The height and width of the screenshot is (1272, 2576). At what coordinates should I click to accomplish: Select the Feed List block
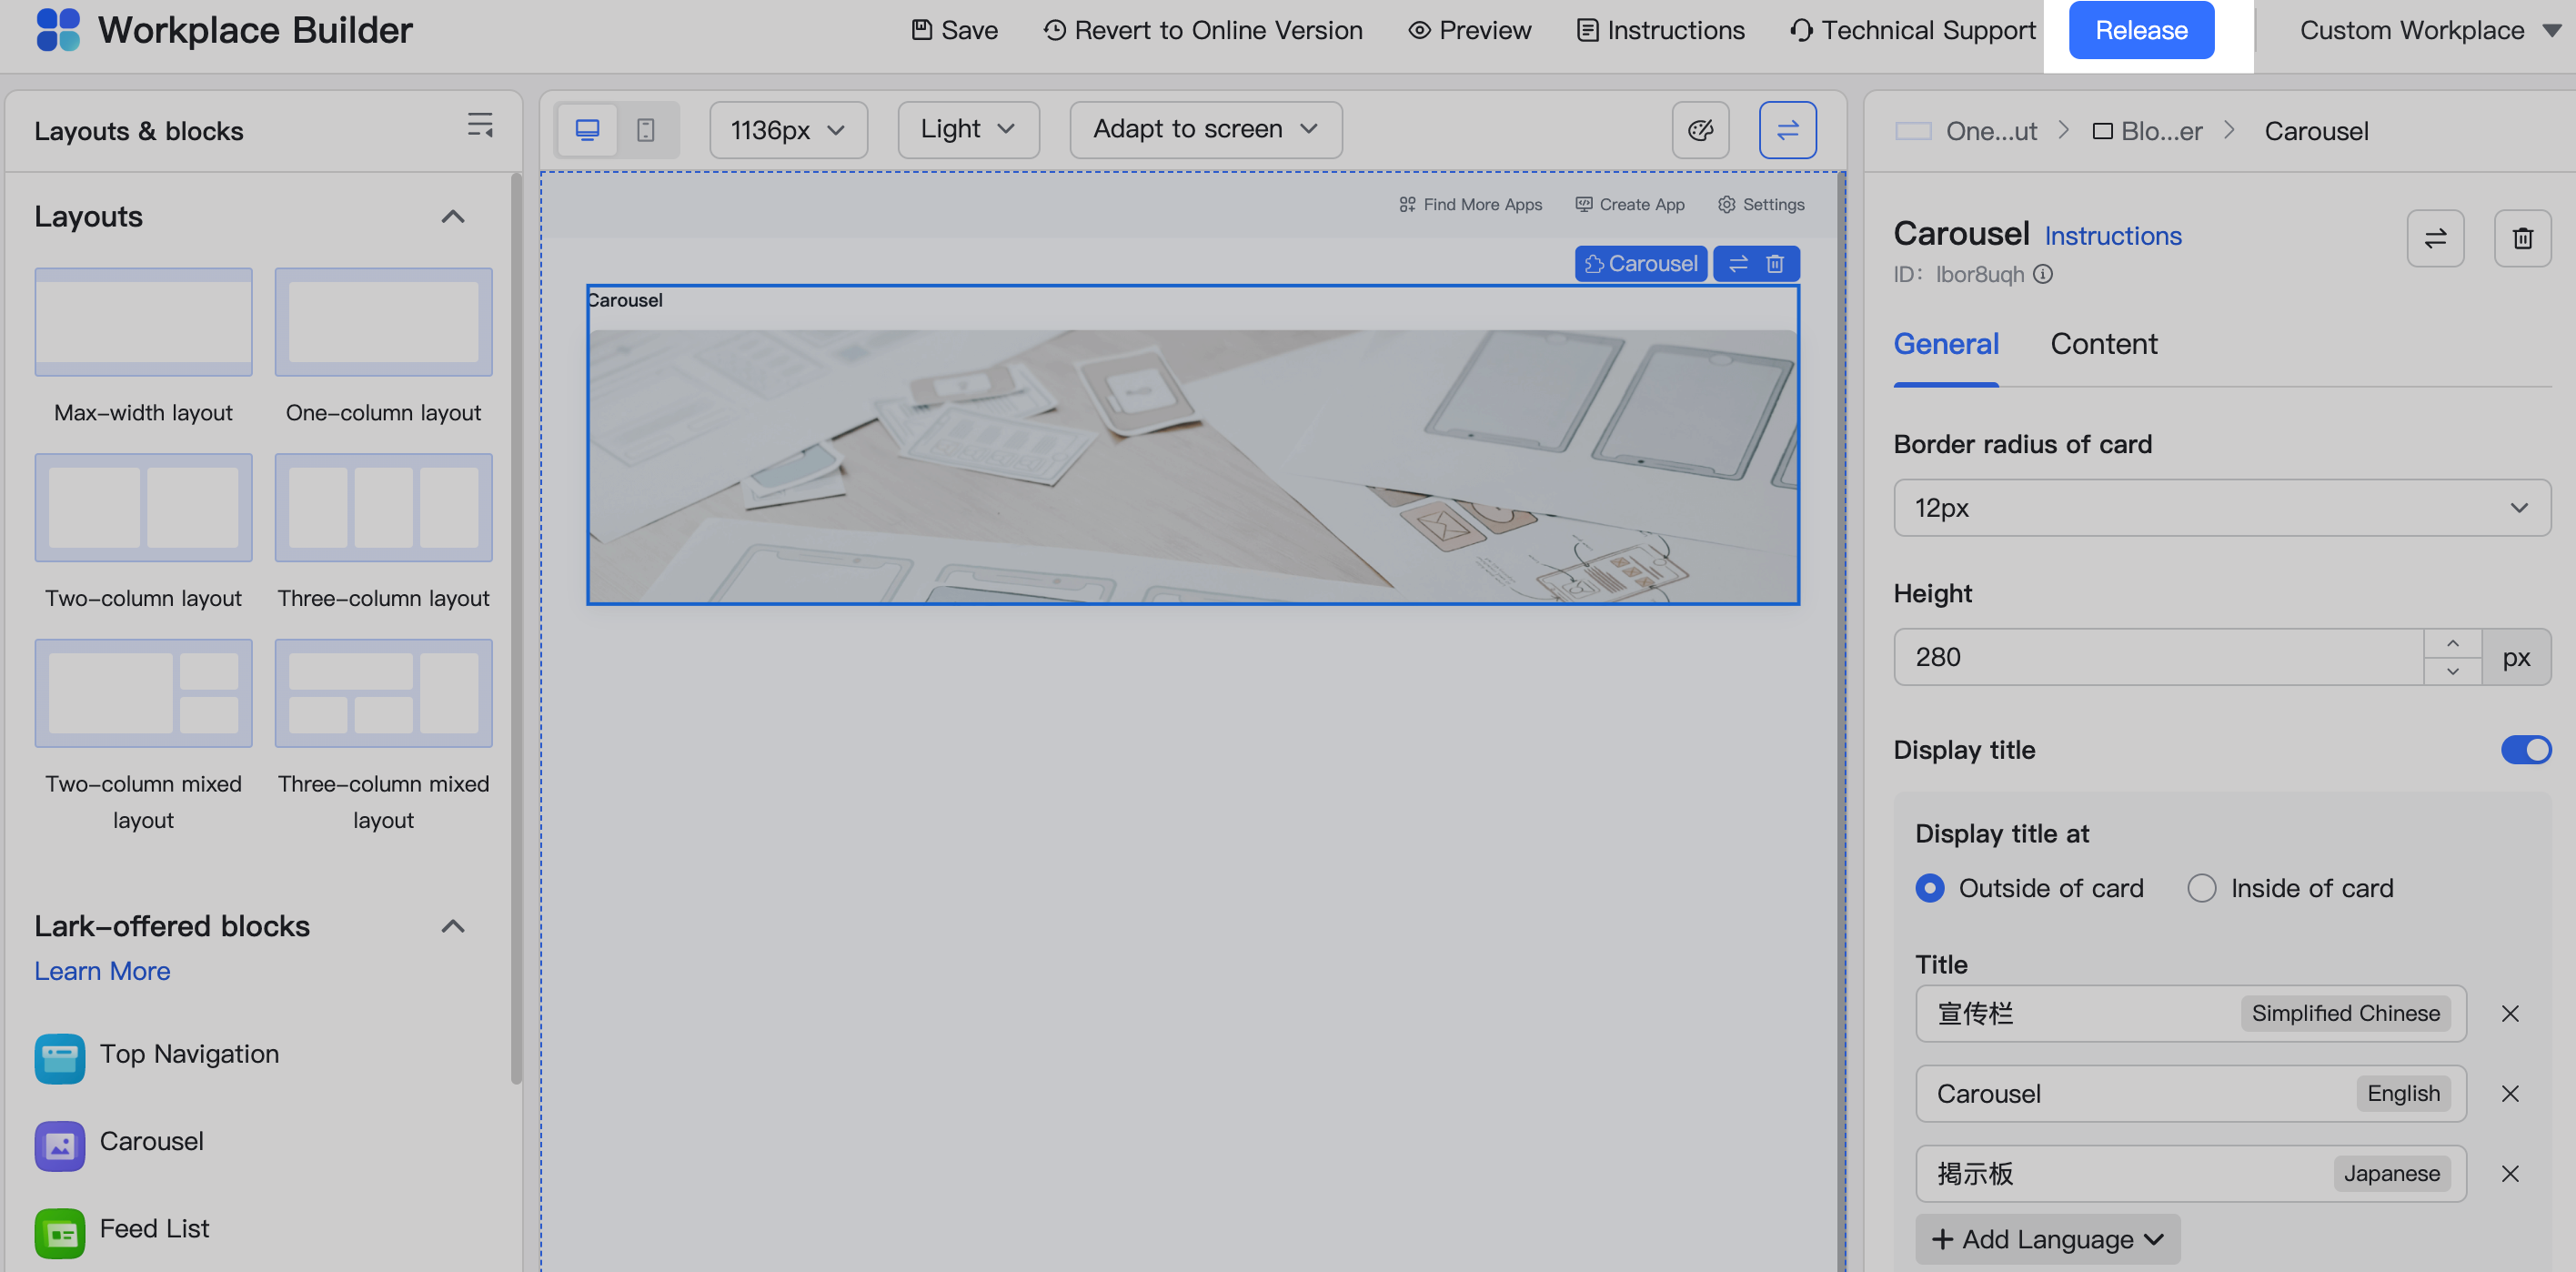pyautogui.click(x=122, y=1231)
